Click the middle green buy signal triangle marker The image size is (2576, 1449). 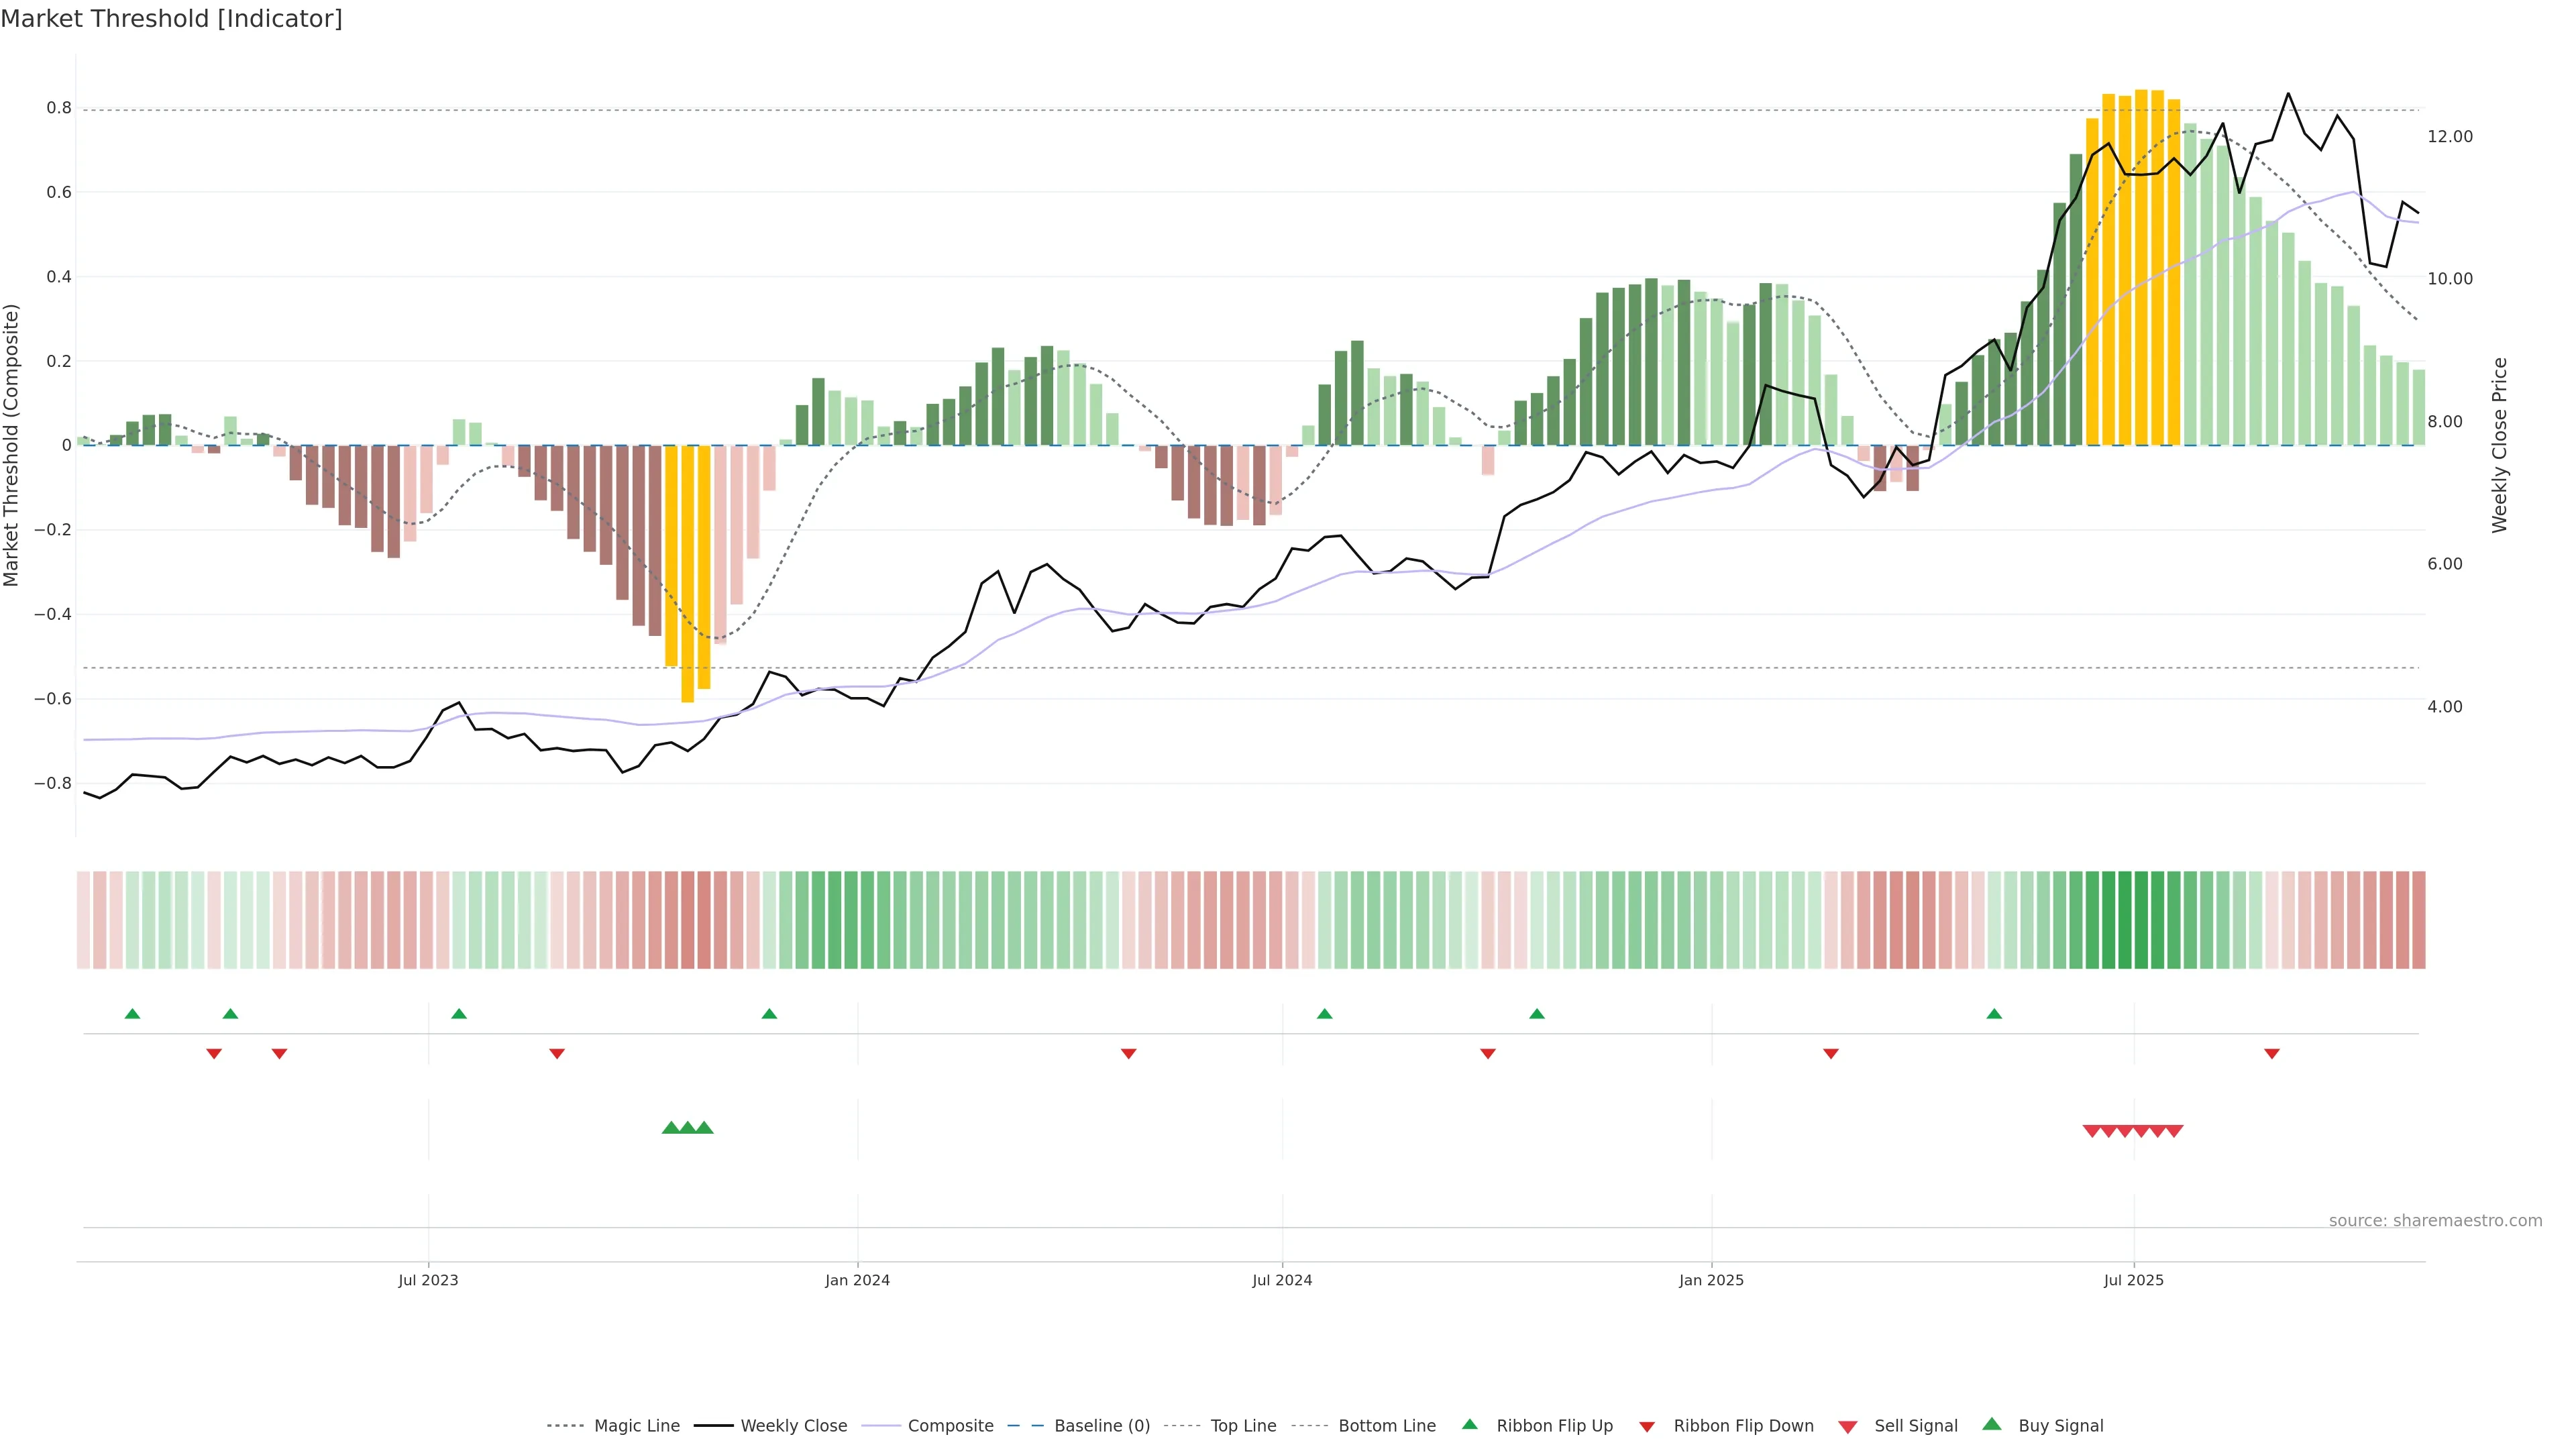(x=688, y=1128)
